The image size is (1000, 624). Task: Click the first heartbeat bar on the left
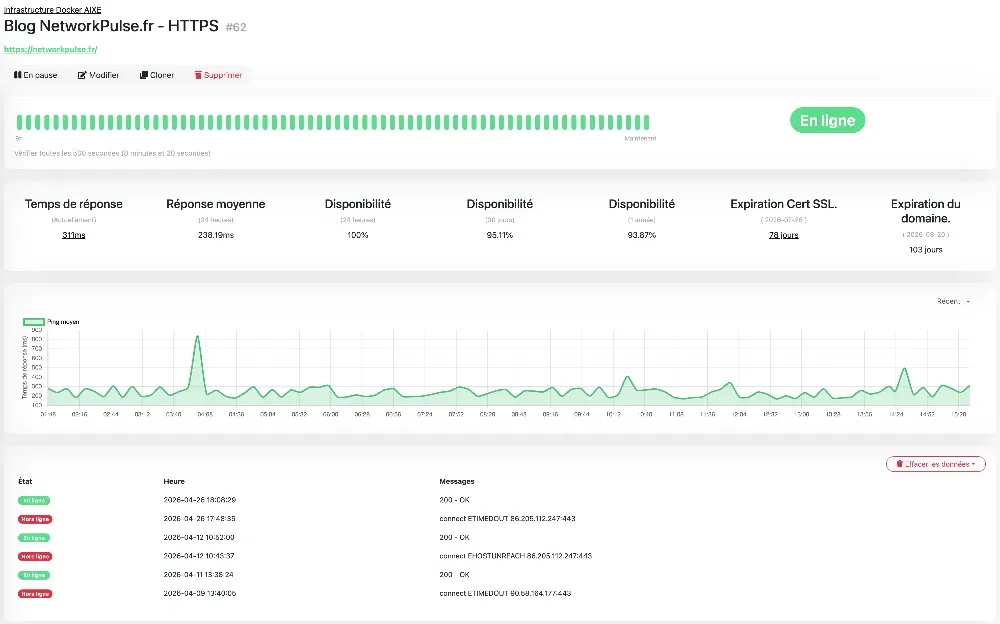(19, 122)
